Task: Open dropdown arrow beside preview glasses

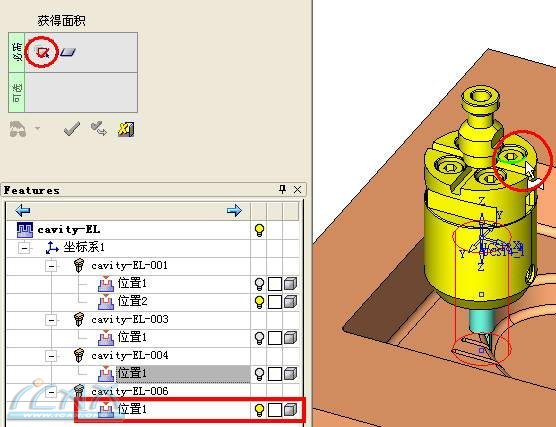Action: pyautogui.click(x=37, y=128)
